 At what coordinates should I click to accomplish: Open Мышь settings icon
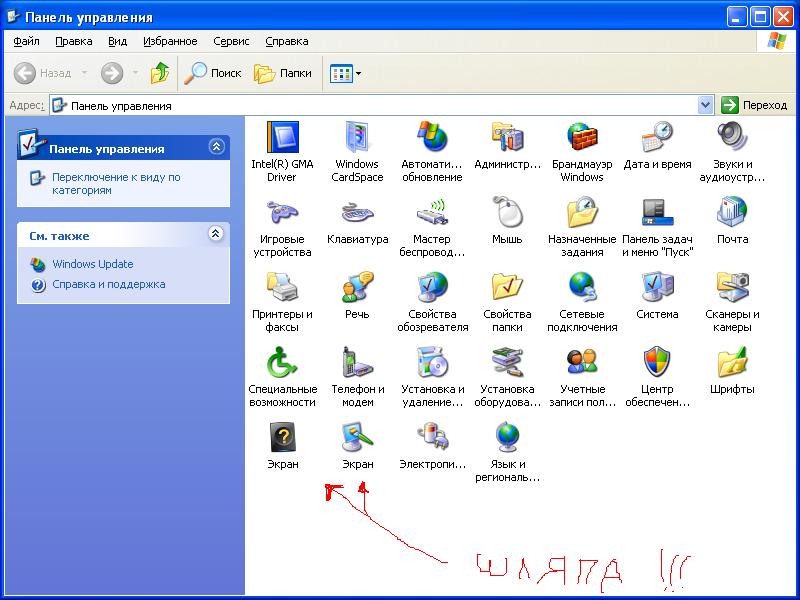pyautogui.click(x=507, y=213)
